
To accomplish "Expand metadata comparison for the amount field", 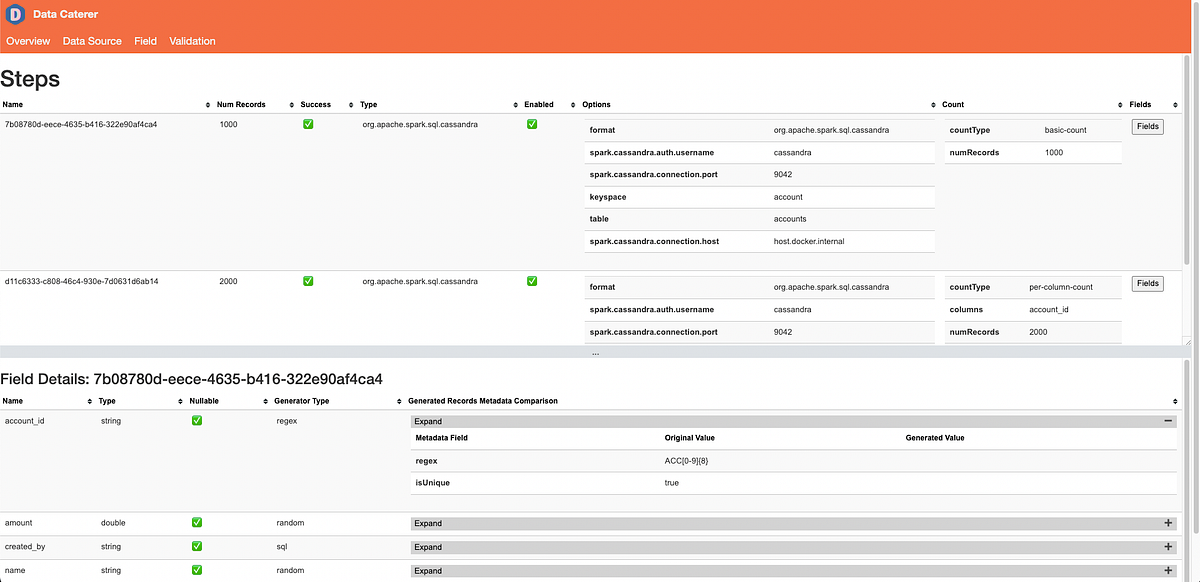I will tap(1167, 522).
